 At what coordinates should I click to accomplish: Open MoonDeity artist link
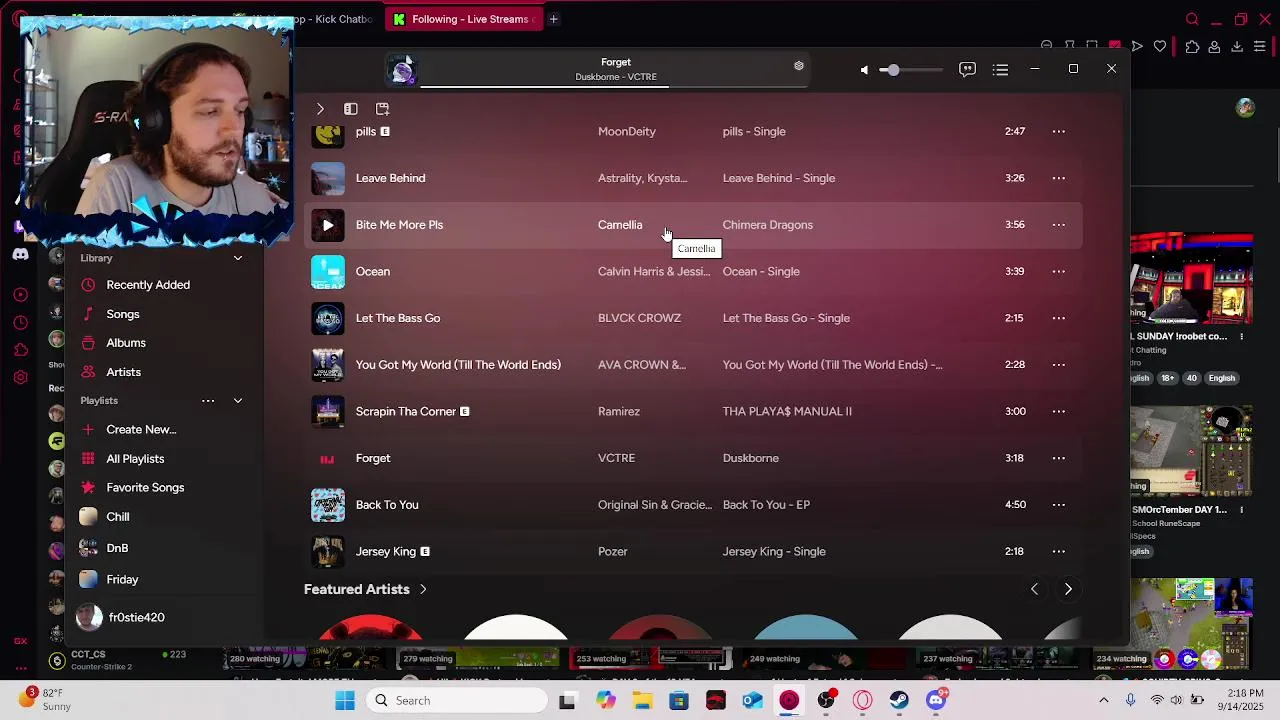[x=627, y=131]
